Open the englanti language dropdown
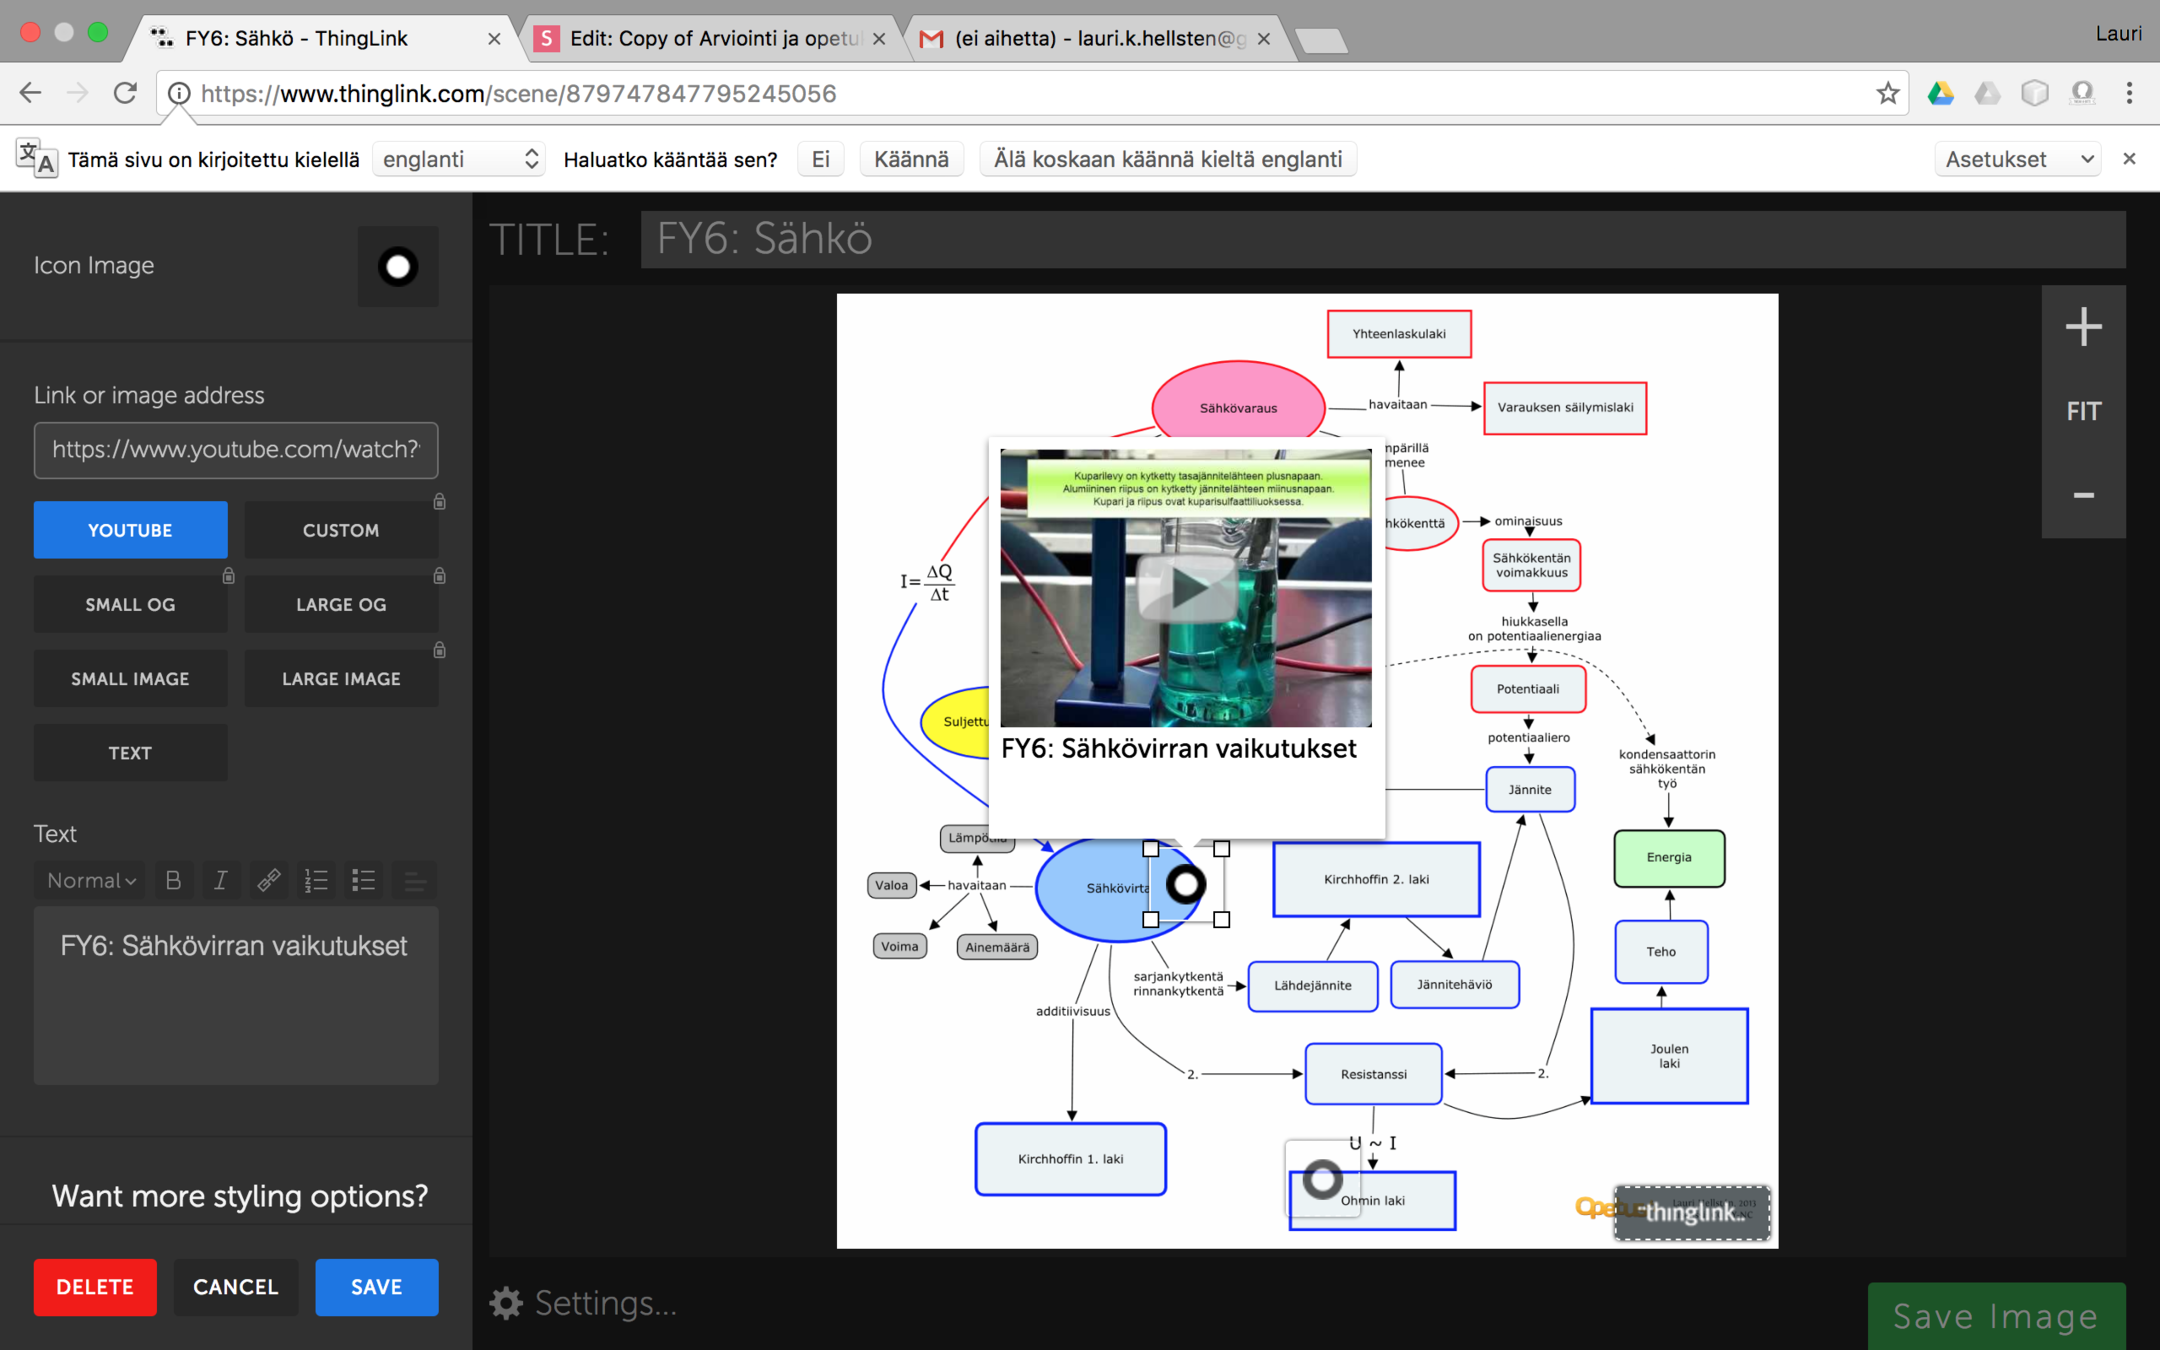2160x1350 pixels. (459, 159)
